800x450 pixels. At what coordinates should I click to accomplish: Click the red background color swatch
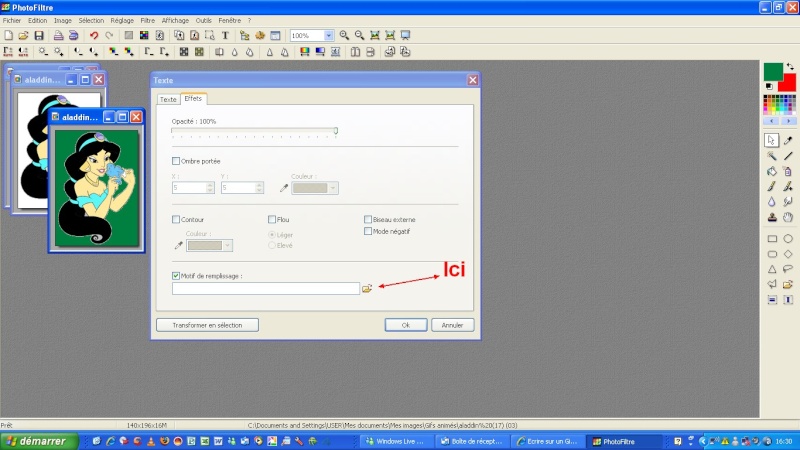pos(788,83)
